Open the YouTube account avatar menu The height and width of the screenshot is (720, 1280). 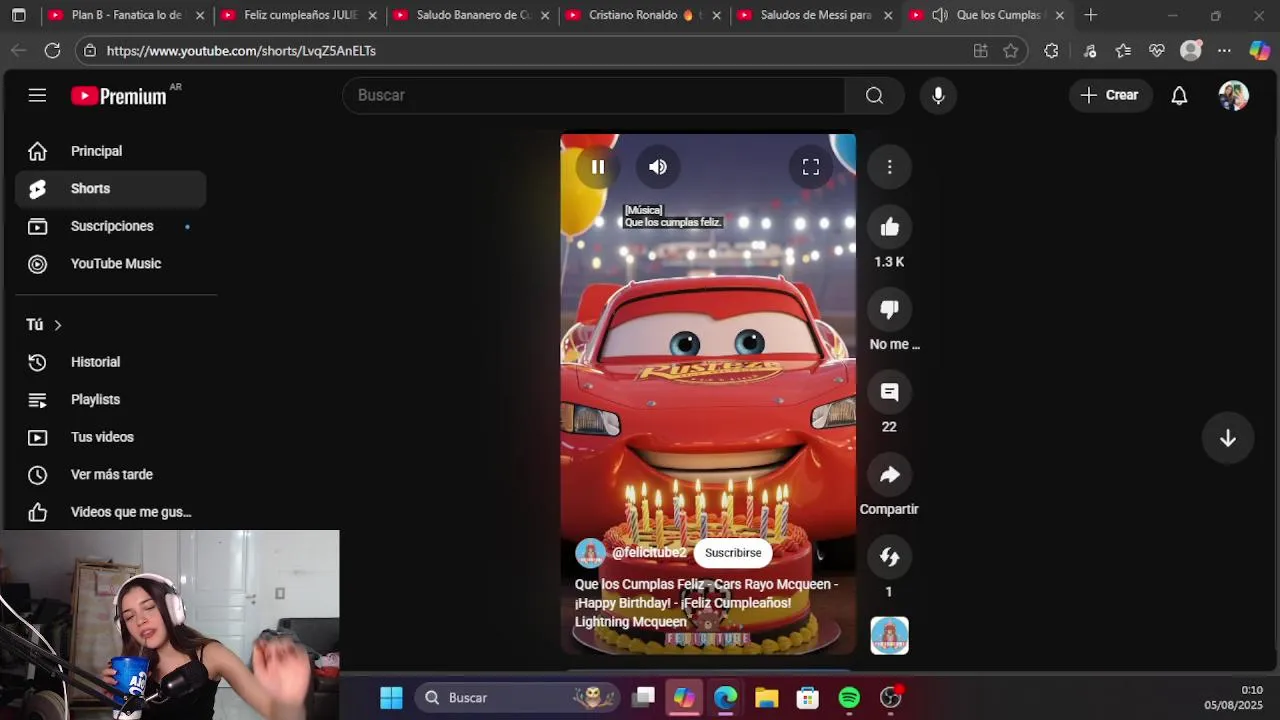[1233, 95]
